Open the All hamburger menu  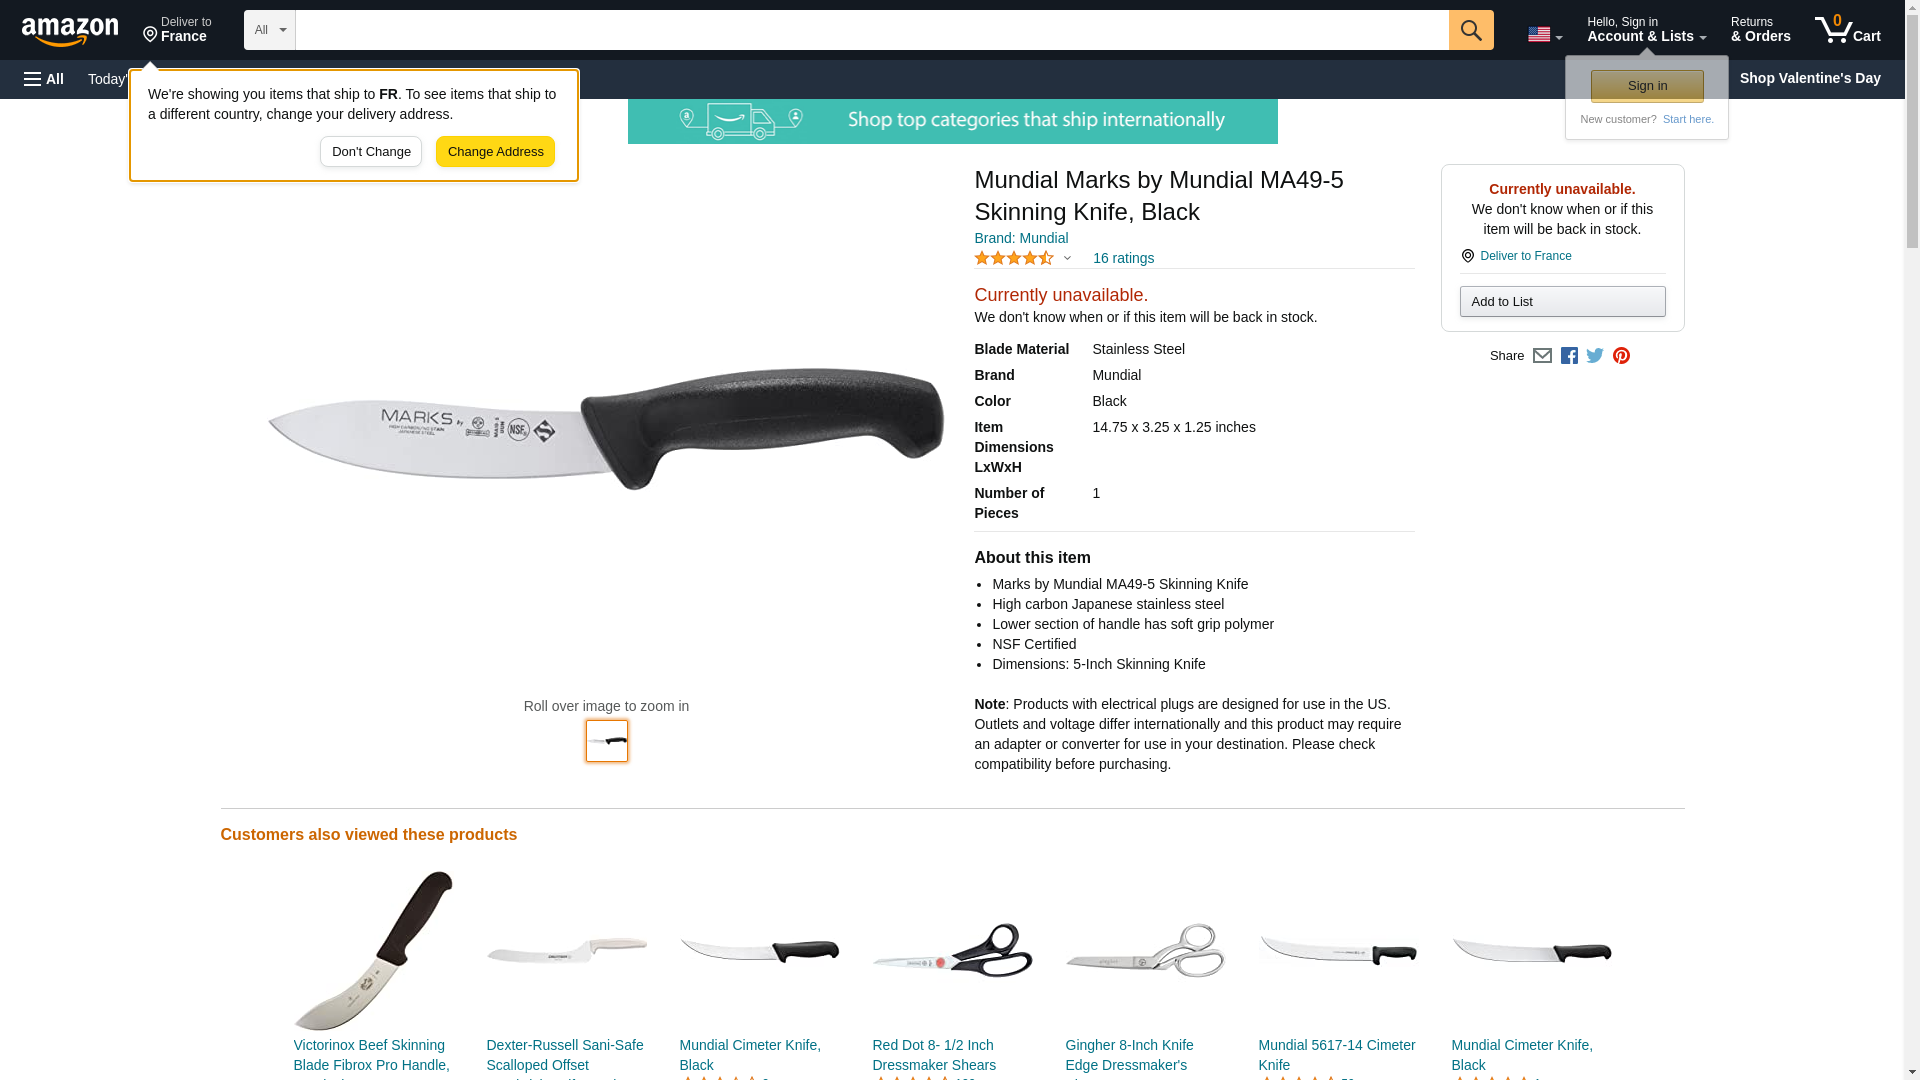coord(44,79)
